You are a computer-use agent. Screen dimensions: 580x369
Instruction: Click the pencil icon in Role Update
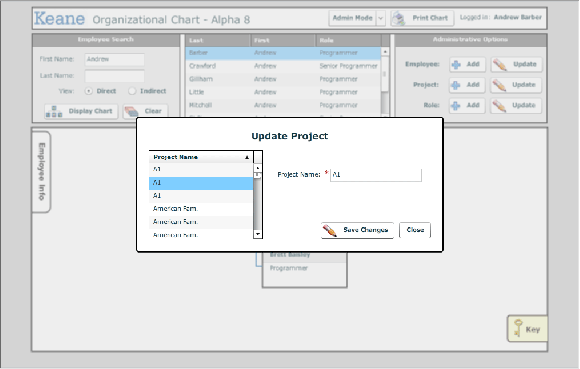pyautogui.click(x=499, y=106)
